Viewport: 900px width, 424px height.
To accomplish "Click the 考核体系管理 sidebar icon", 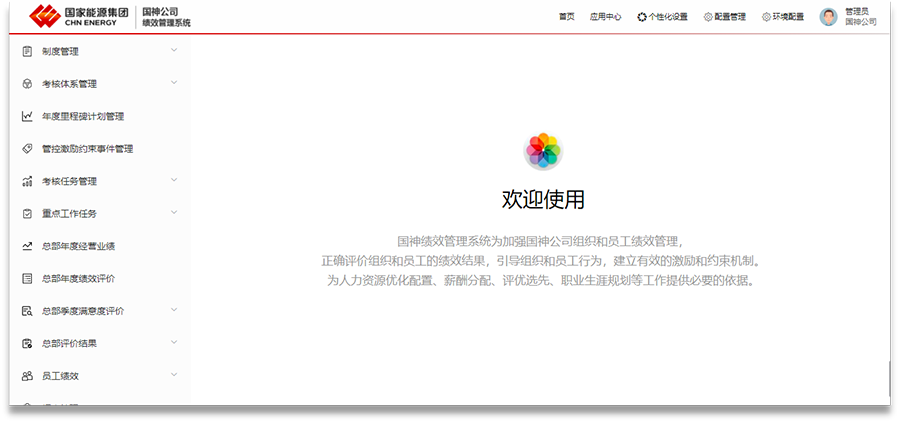I will [27, 84].
